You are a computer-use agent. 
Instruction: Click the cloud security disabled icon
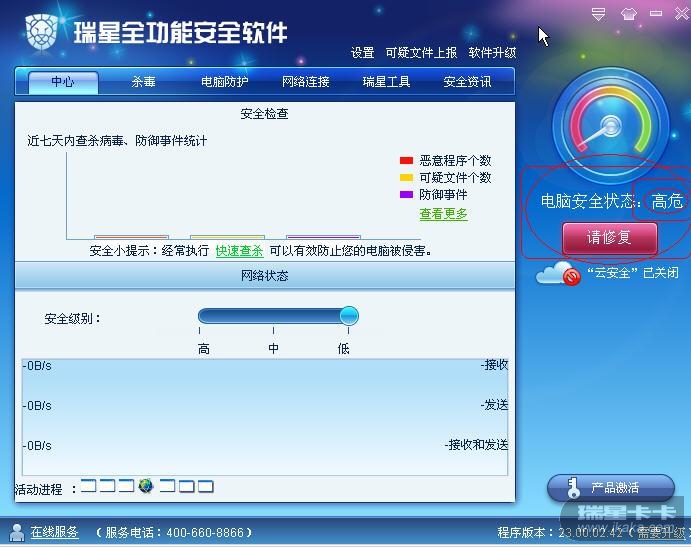[x=558, y=274]
